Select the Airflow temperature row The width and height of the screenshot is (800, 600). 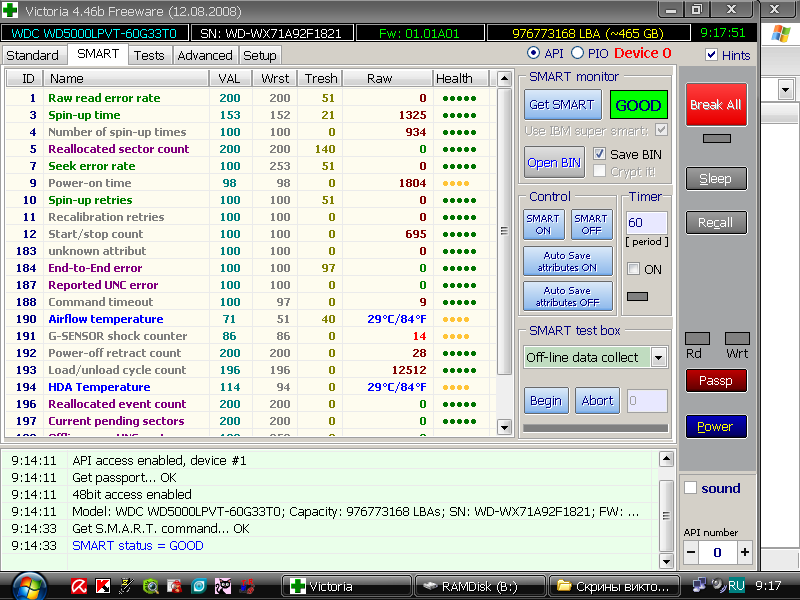click(x=250, y=319)
